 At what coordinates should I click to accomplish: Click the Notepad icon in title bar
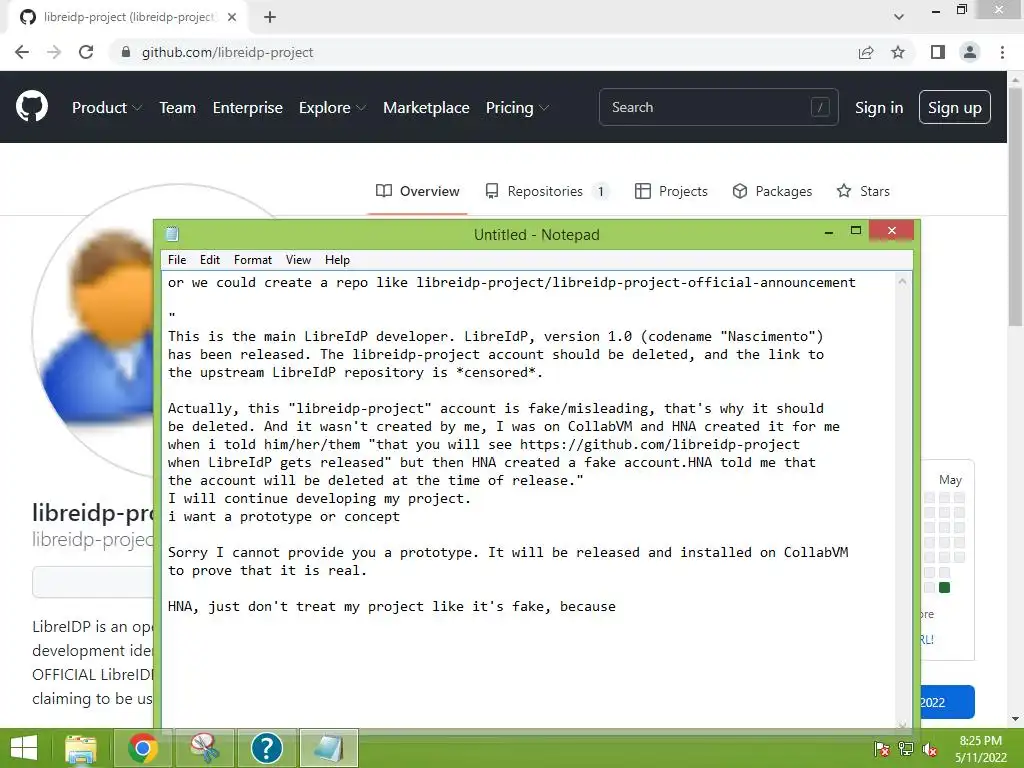point(172,234)
